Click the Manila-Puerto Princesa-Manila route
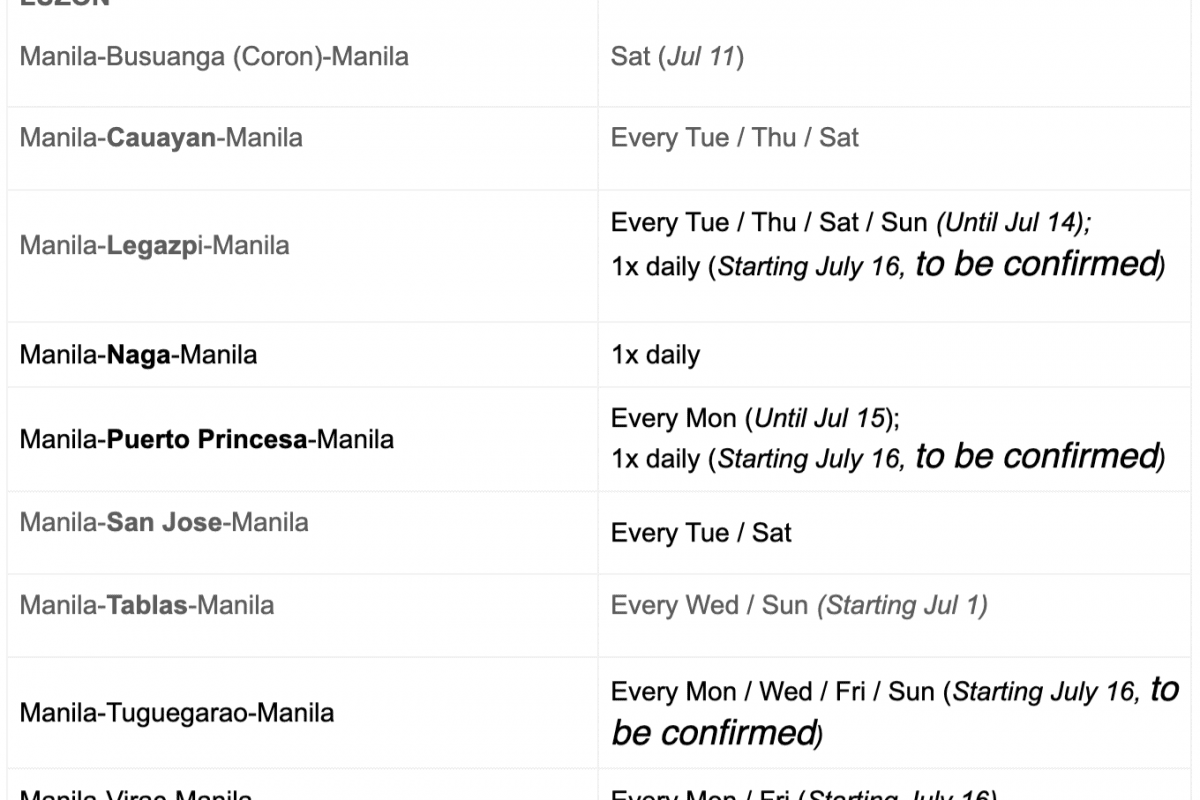The width and height of the screenshot is (1200, 800). 206,439
